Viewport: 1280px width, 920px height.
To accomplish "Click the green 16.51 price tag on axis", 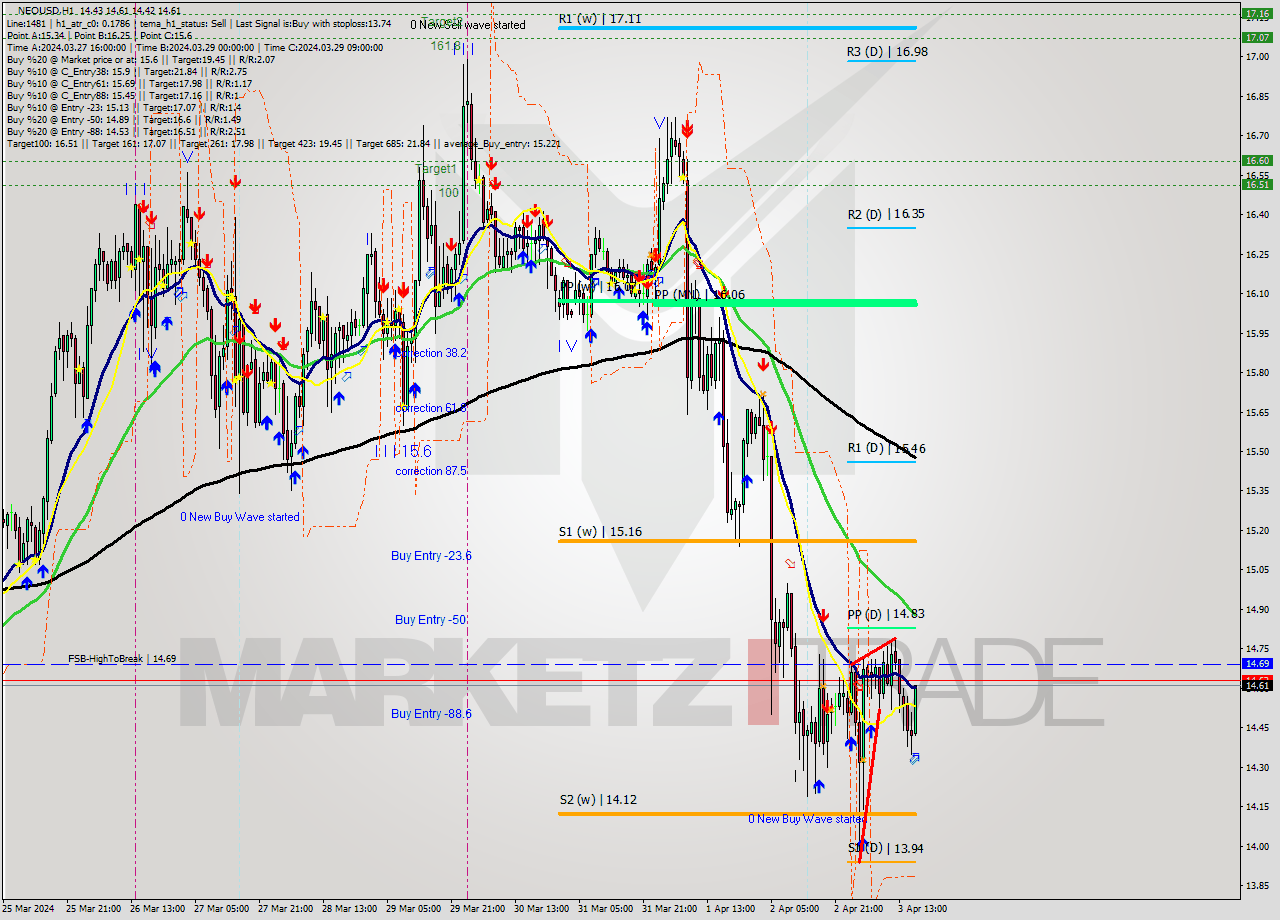I will 1257,184.
